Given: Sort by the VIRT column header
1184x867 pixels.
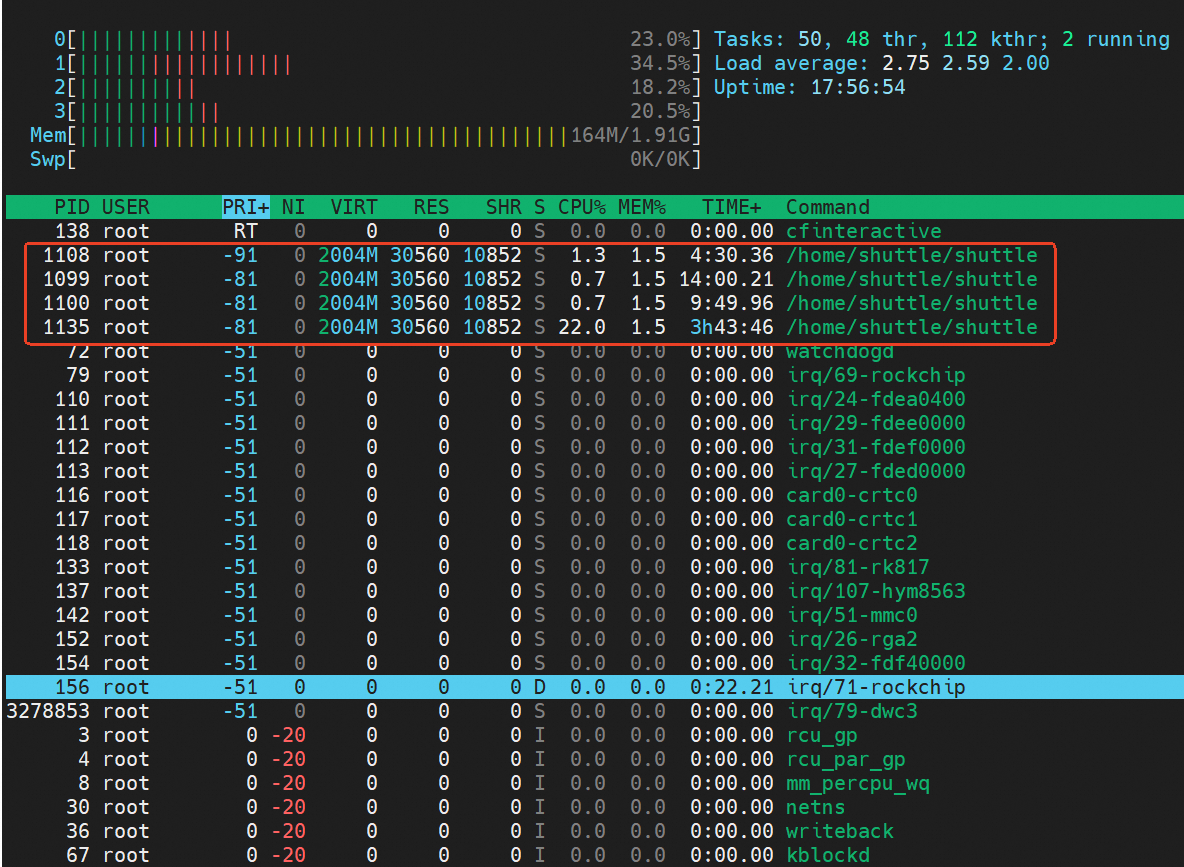Looking at the screenshot, I should point(353,207).
